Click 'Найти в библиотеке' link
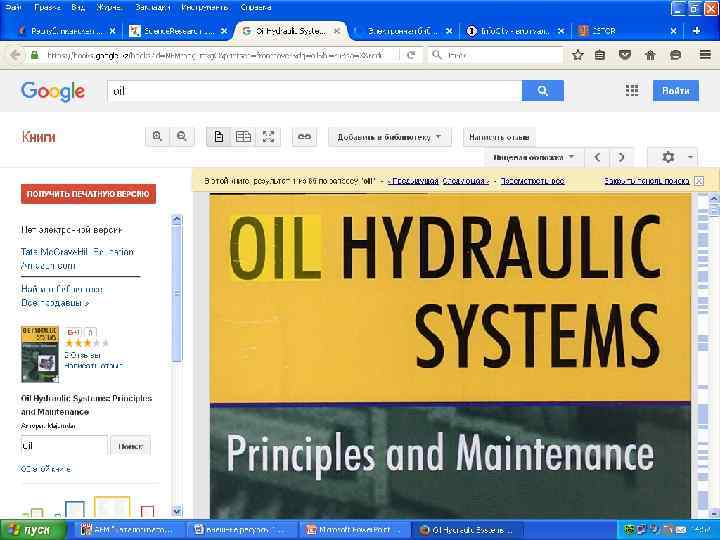This screenshot has height=540, width=720. [x=62, y=289]
